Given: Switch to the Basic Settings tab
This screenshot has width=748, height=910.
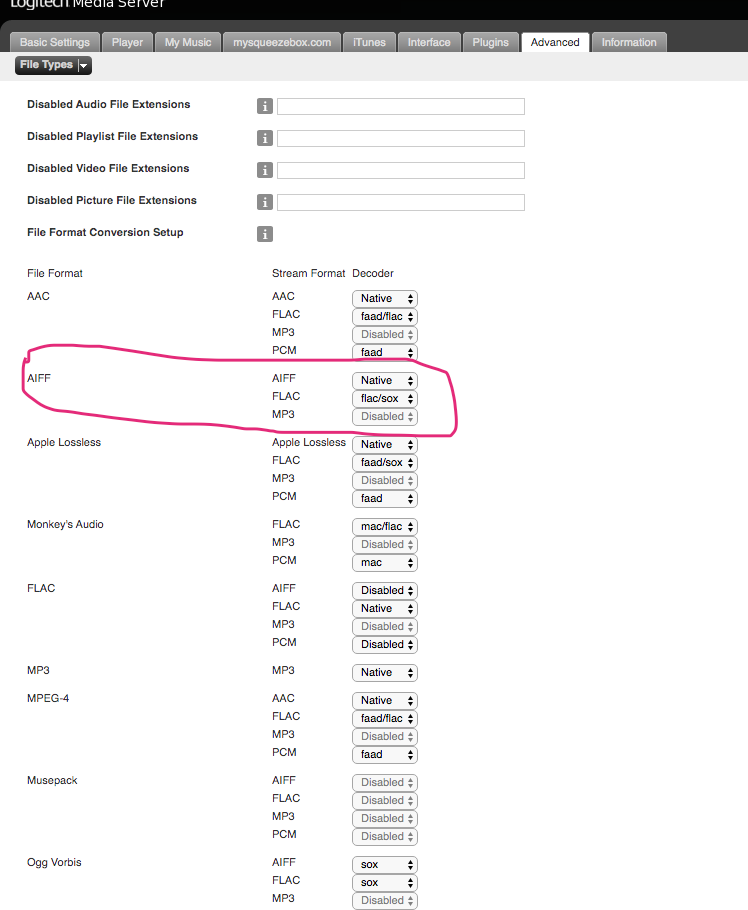Looking at the screenshot, I should [x=55, y=42].
